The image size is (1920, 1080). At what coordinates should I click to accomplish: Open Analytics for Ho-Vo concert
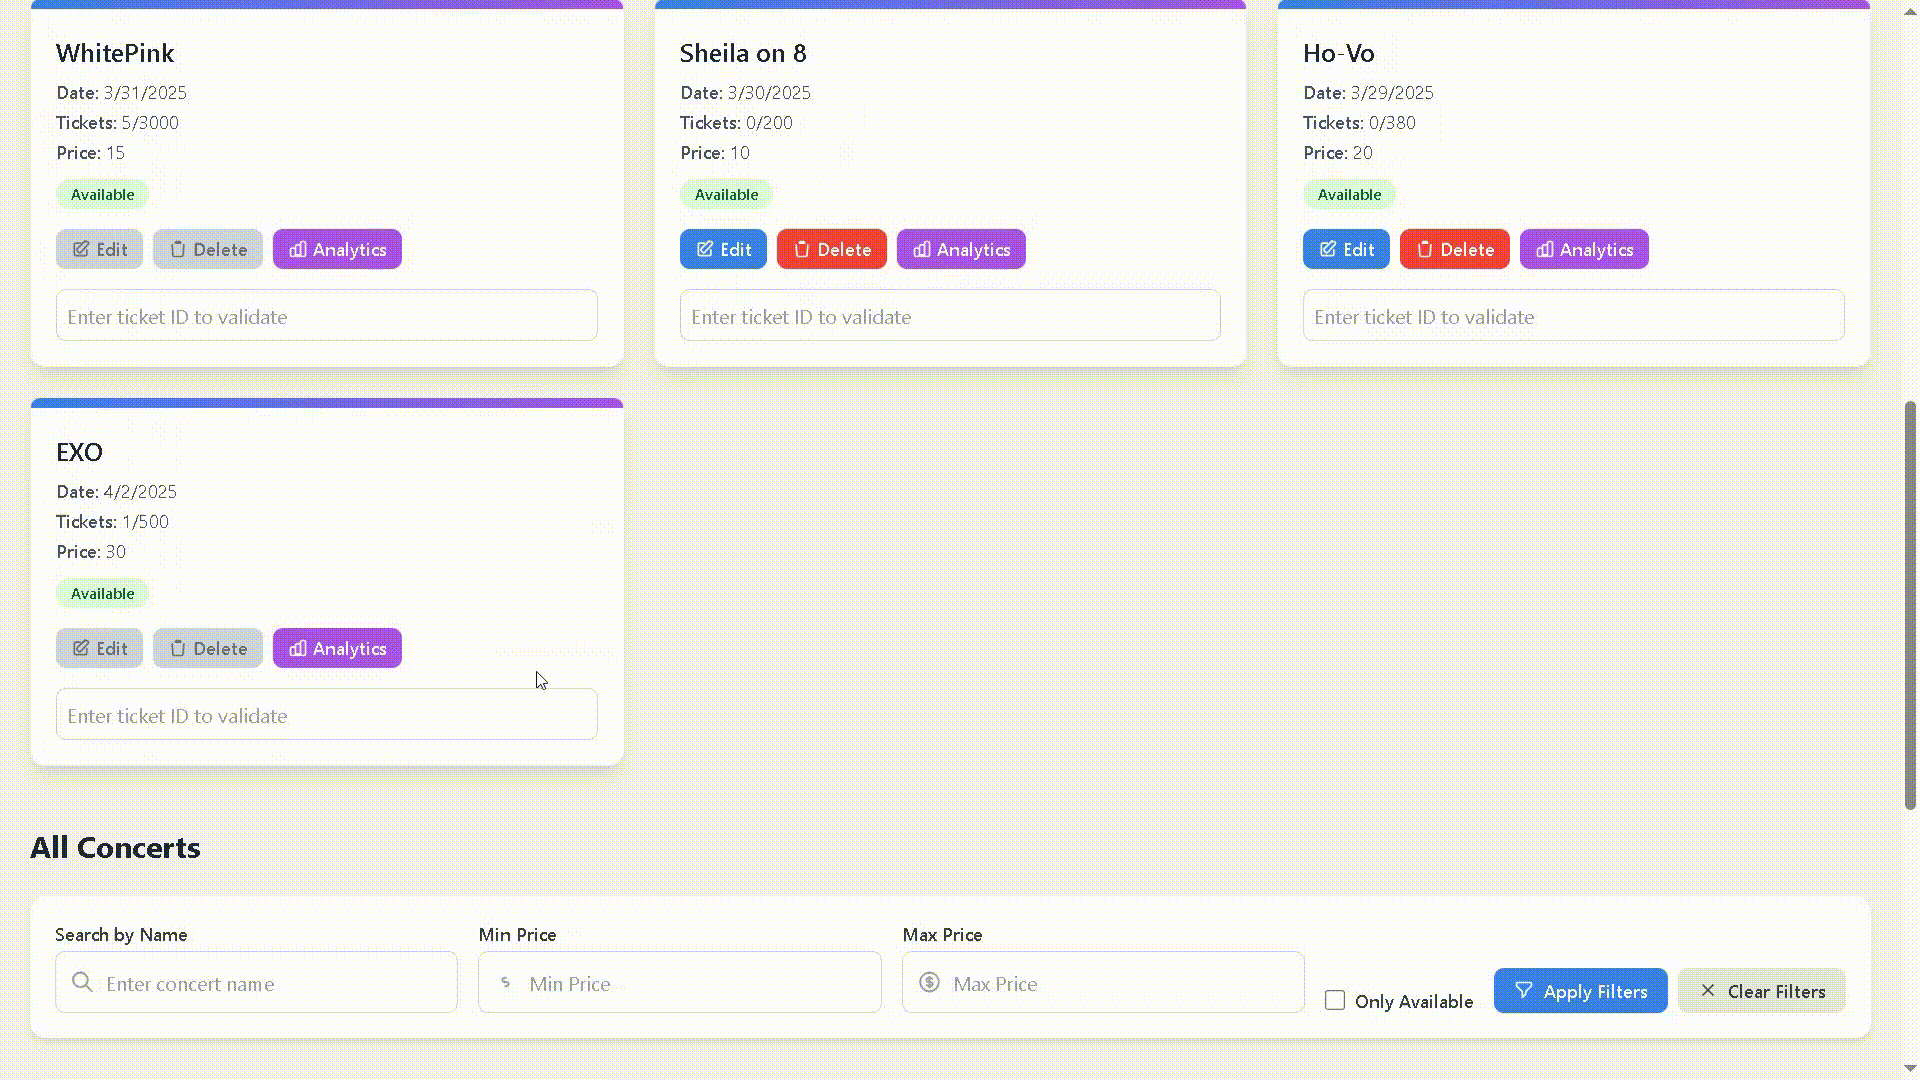pyautogui.click(x=1584, y=250)
